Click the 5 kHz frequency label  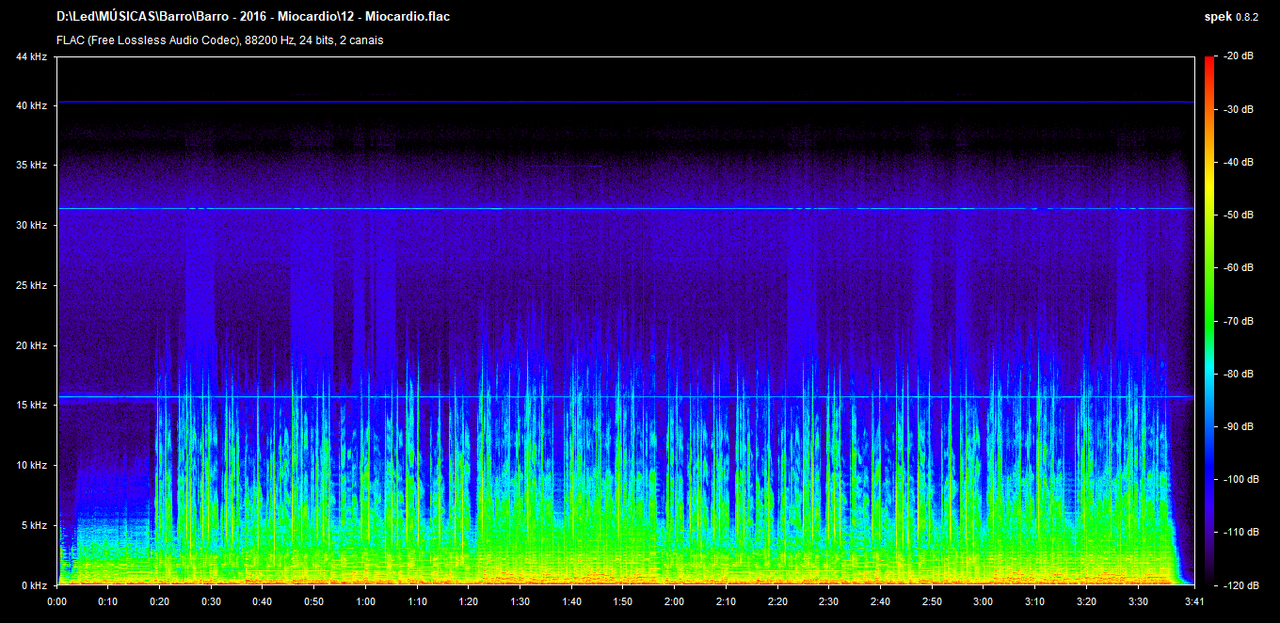(34, 525)
